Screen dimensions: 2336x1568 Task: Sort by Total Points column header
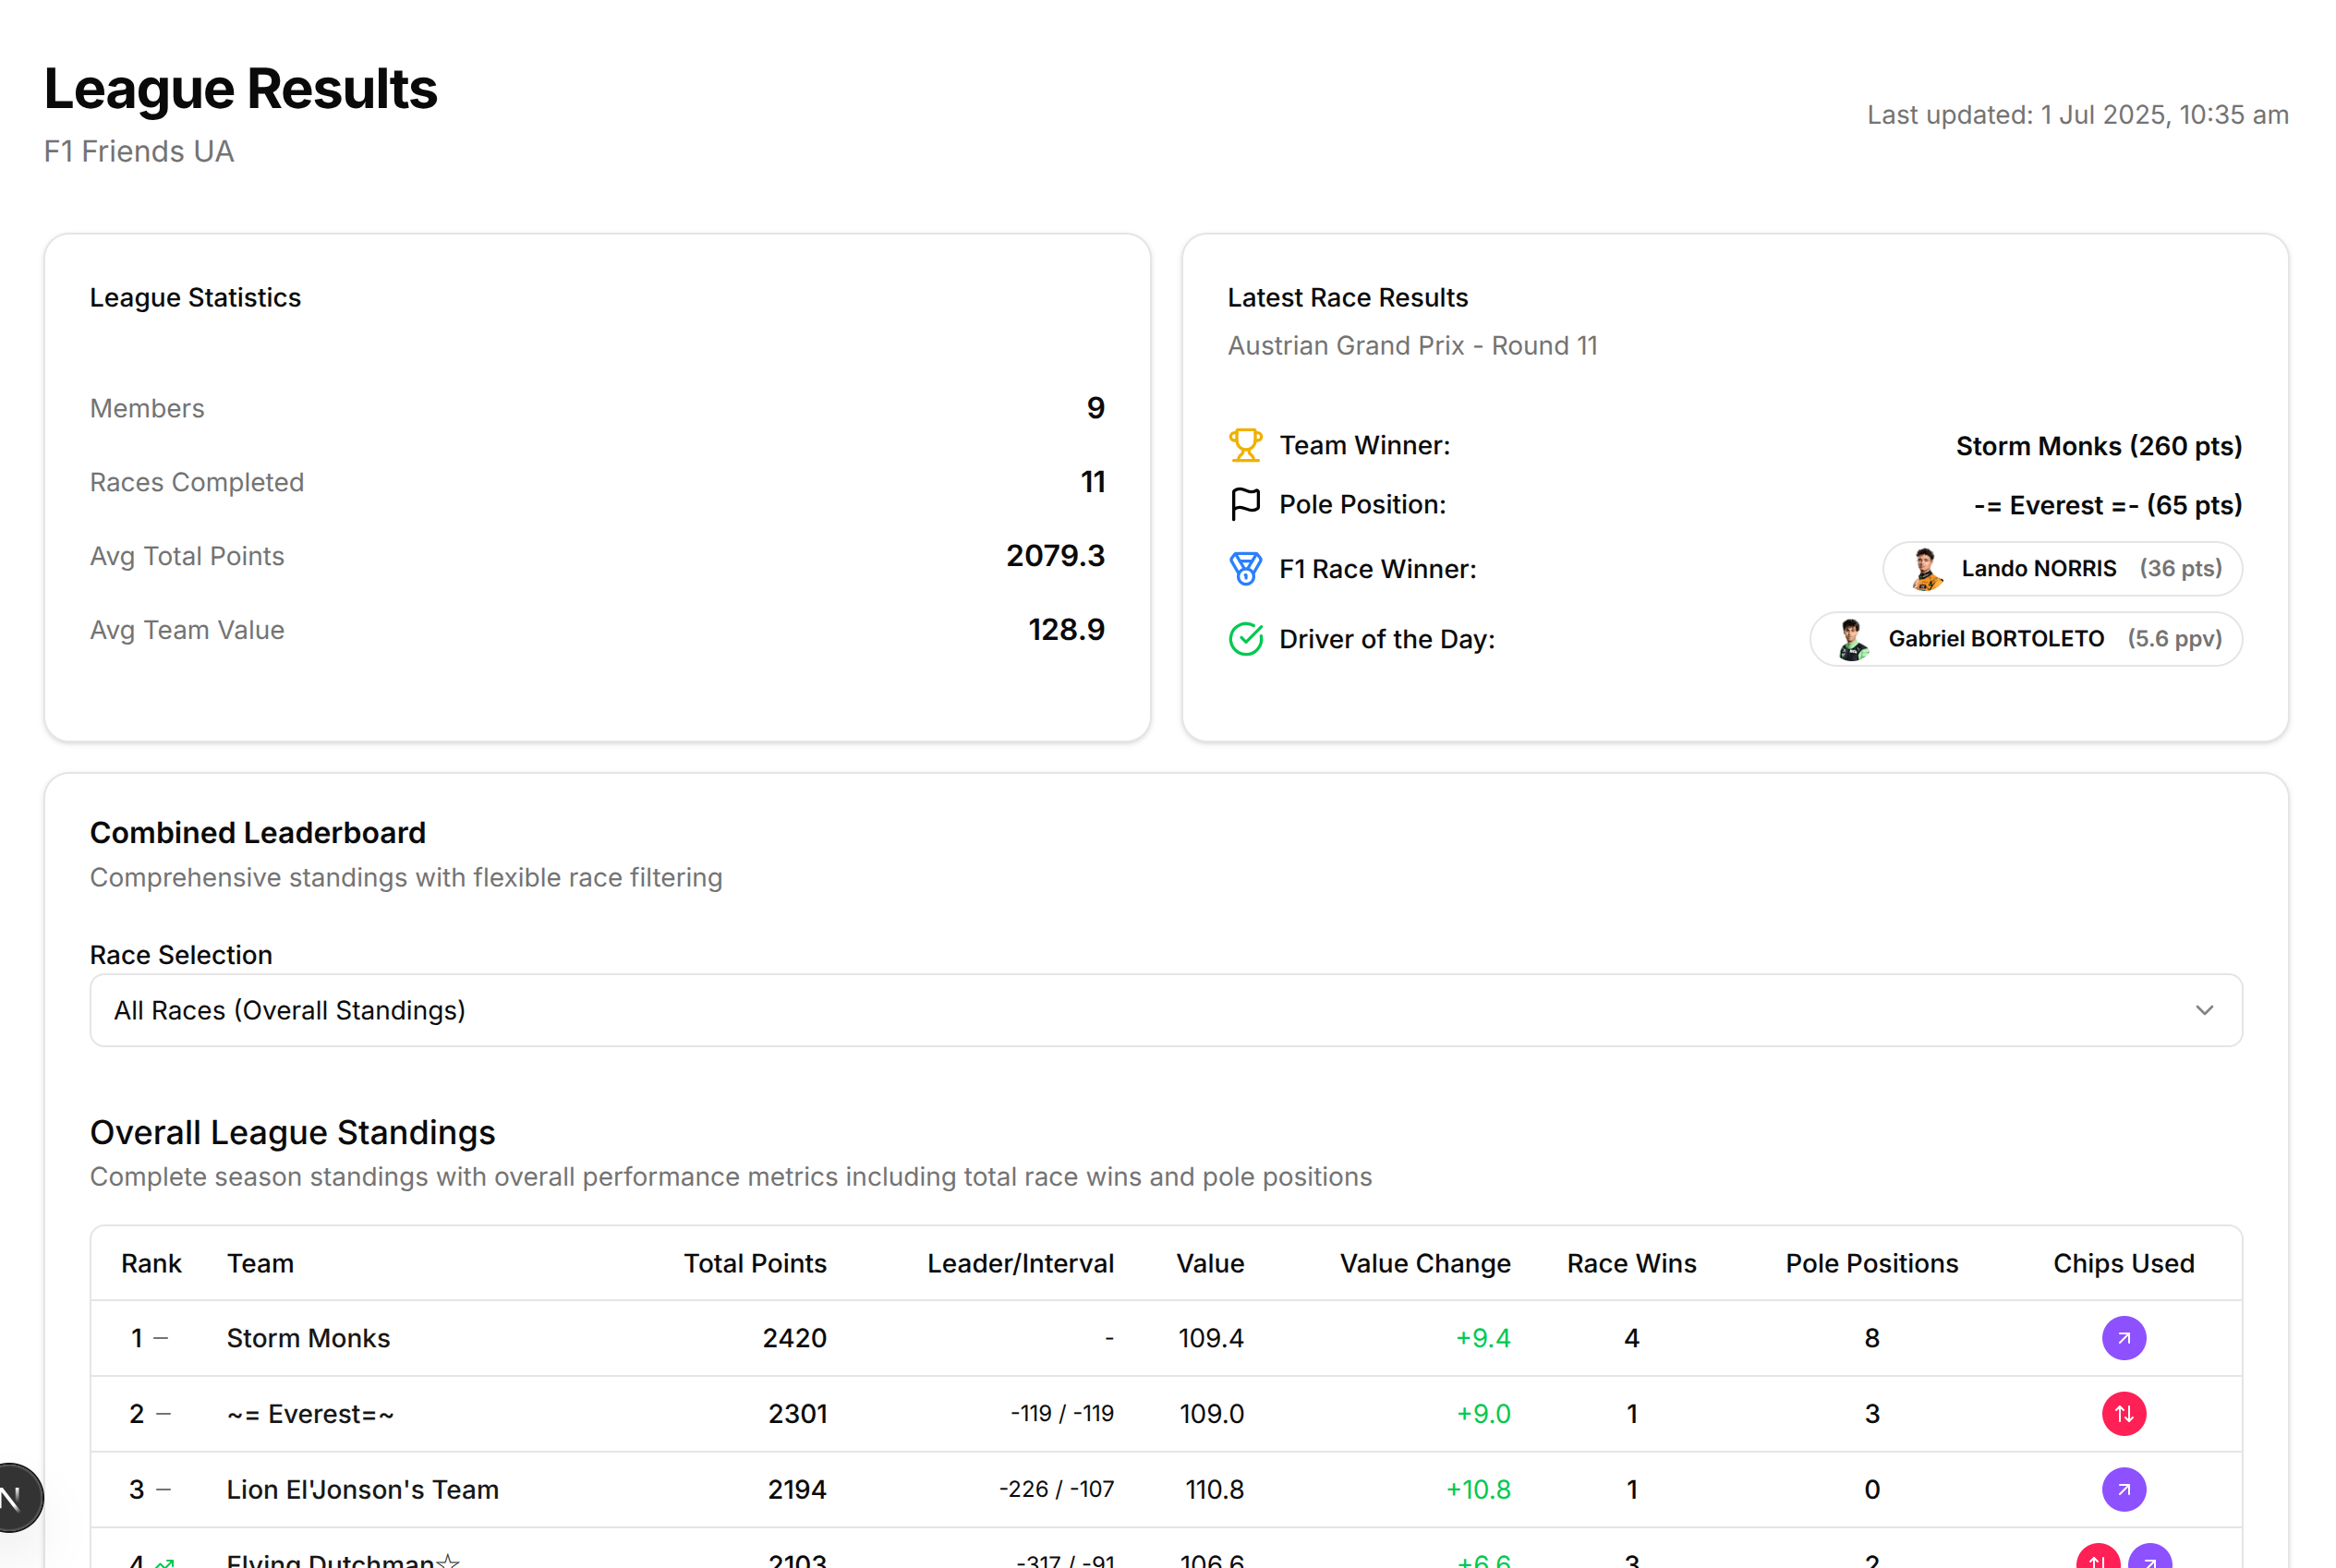pos(754,1263)
